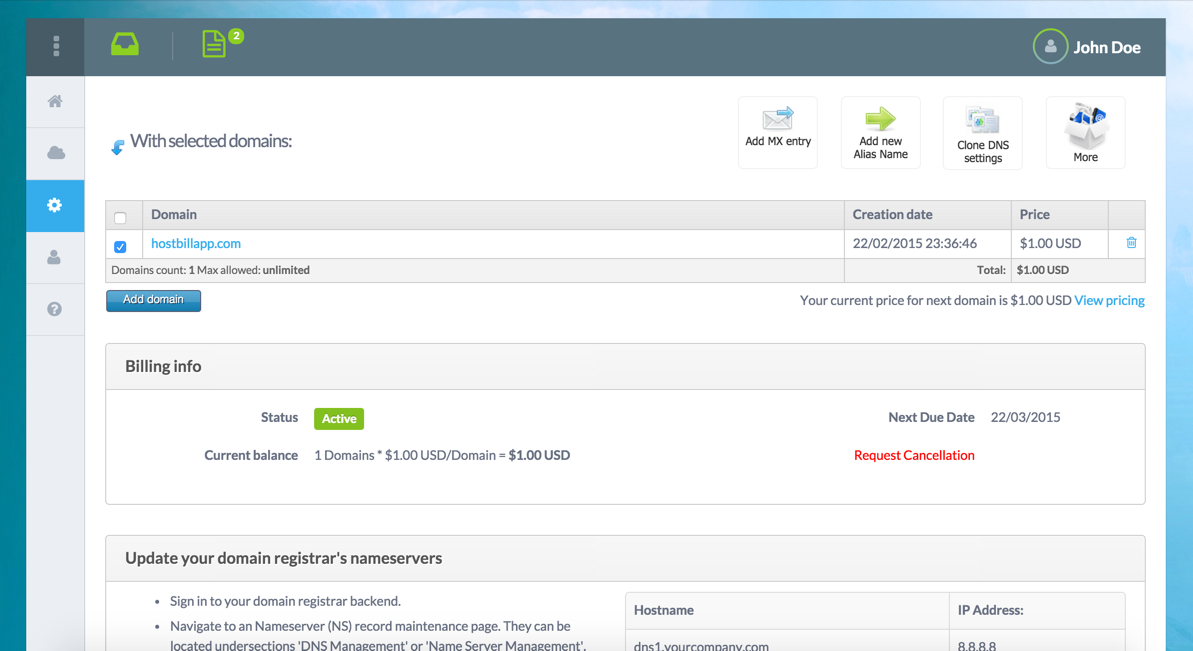Click Next Due Date value 22/03/2015
The height and width of the screenshot is (651, 1193).
(1025, 418)
